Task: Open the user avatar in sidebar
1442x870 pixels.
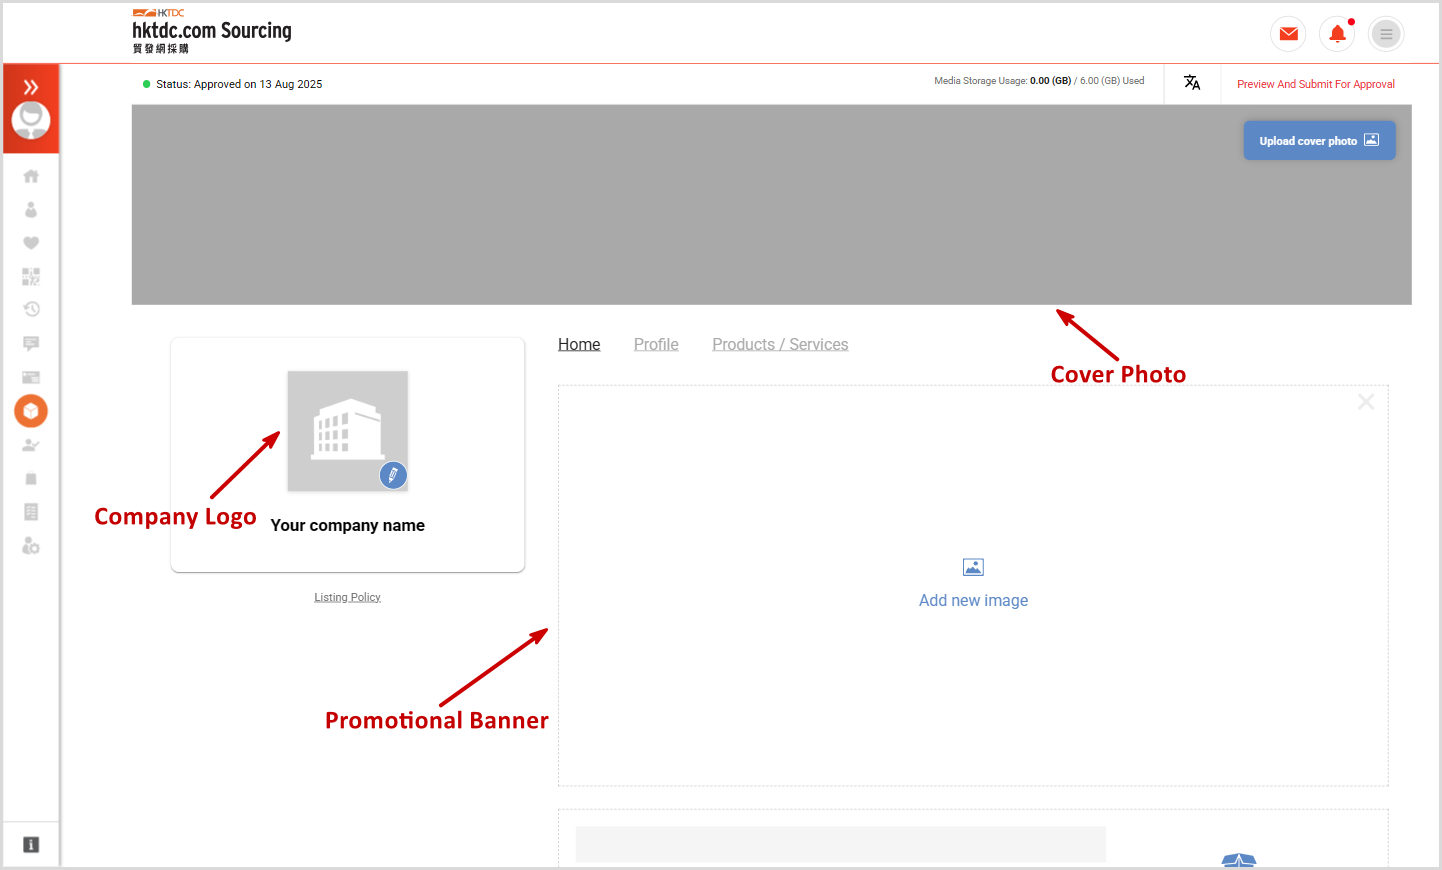Action: coord(31,120)
